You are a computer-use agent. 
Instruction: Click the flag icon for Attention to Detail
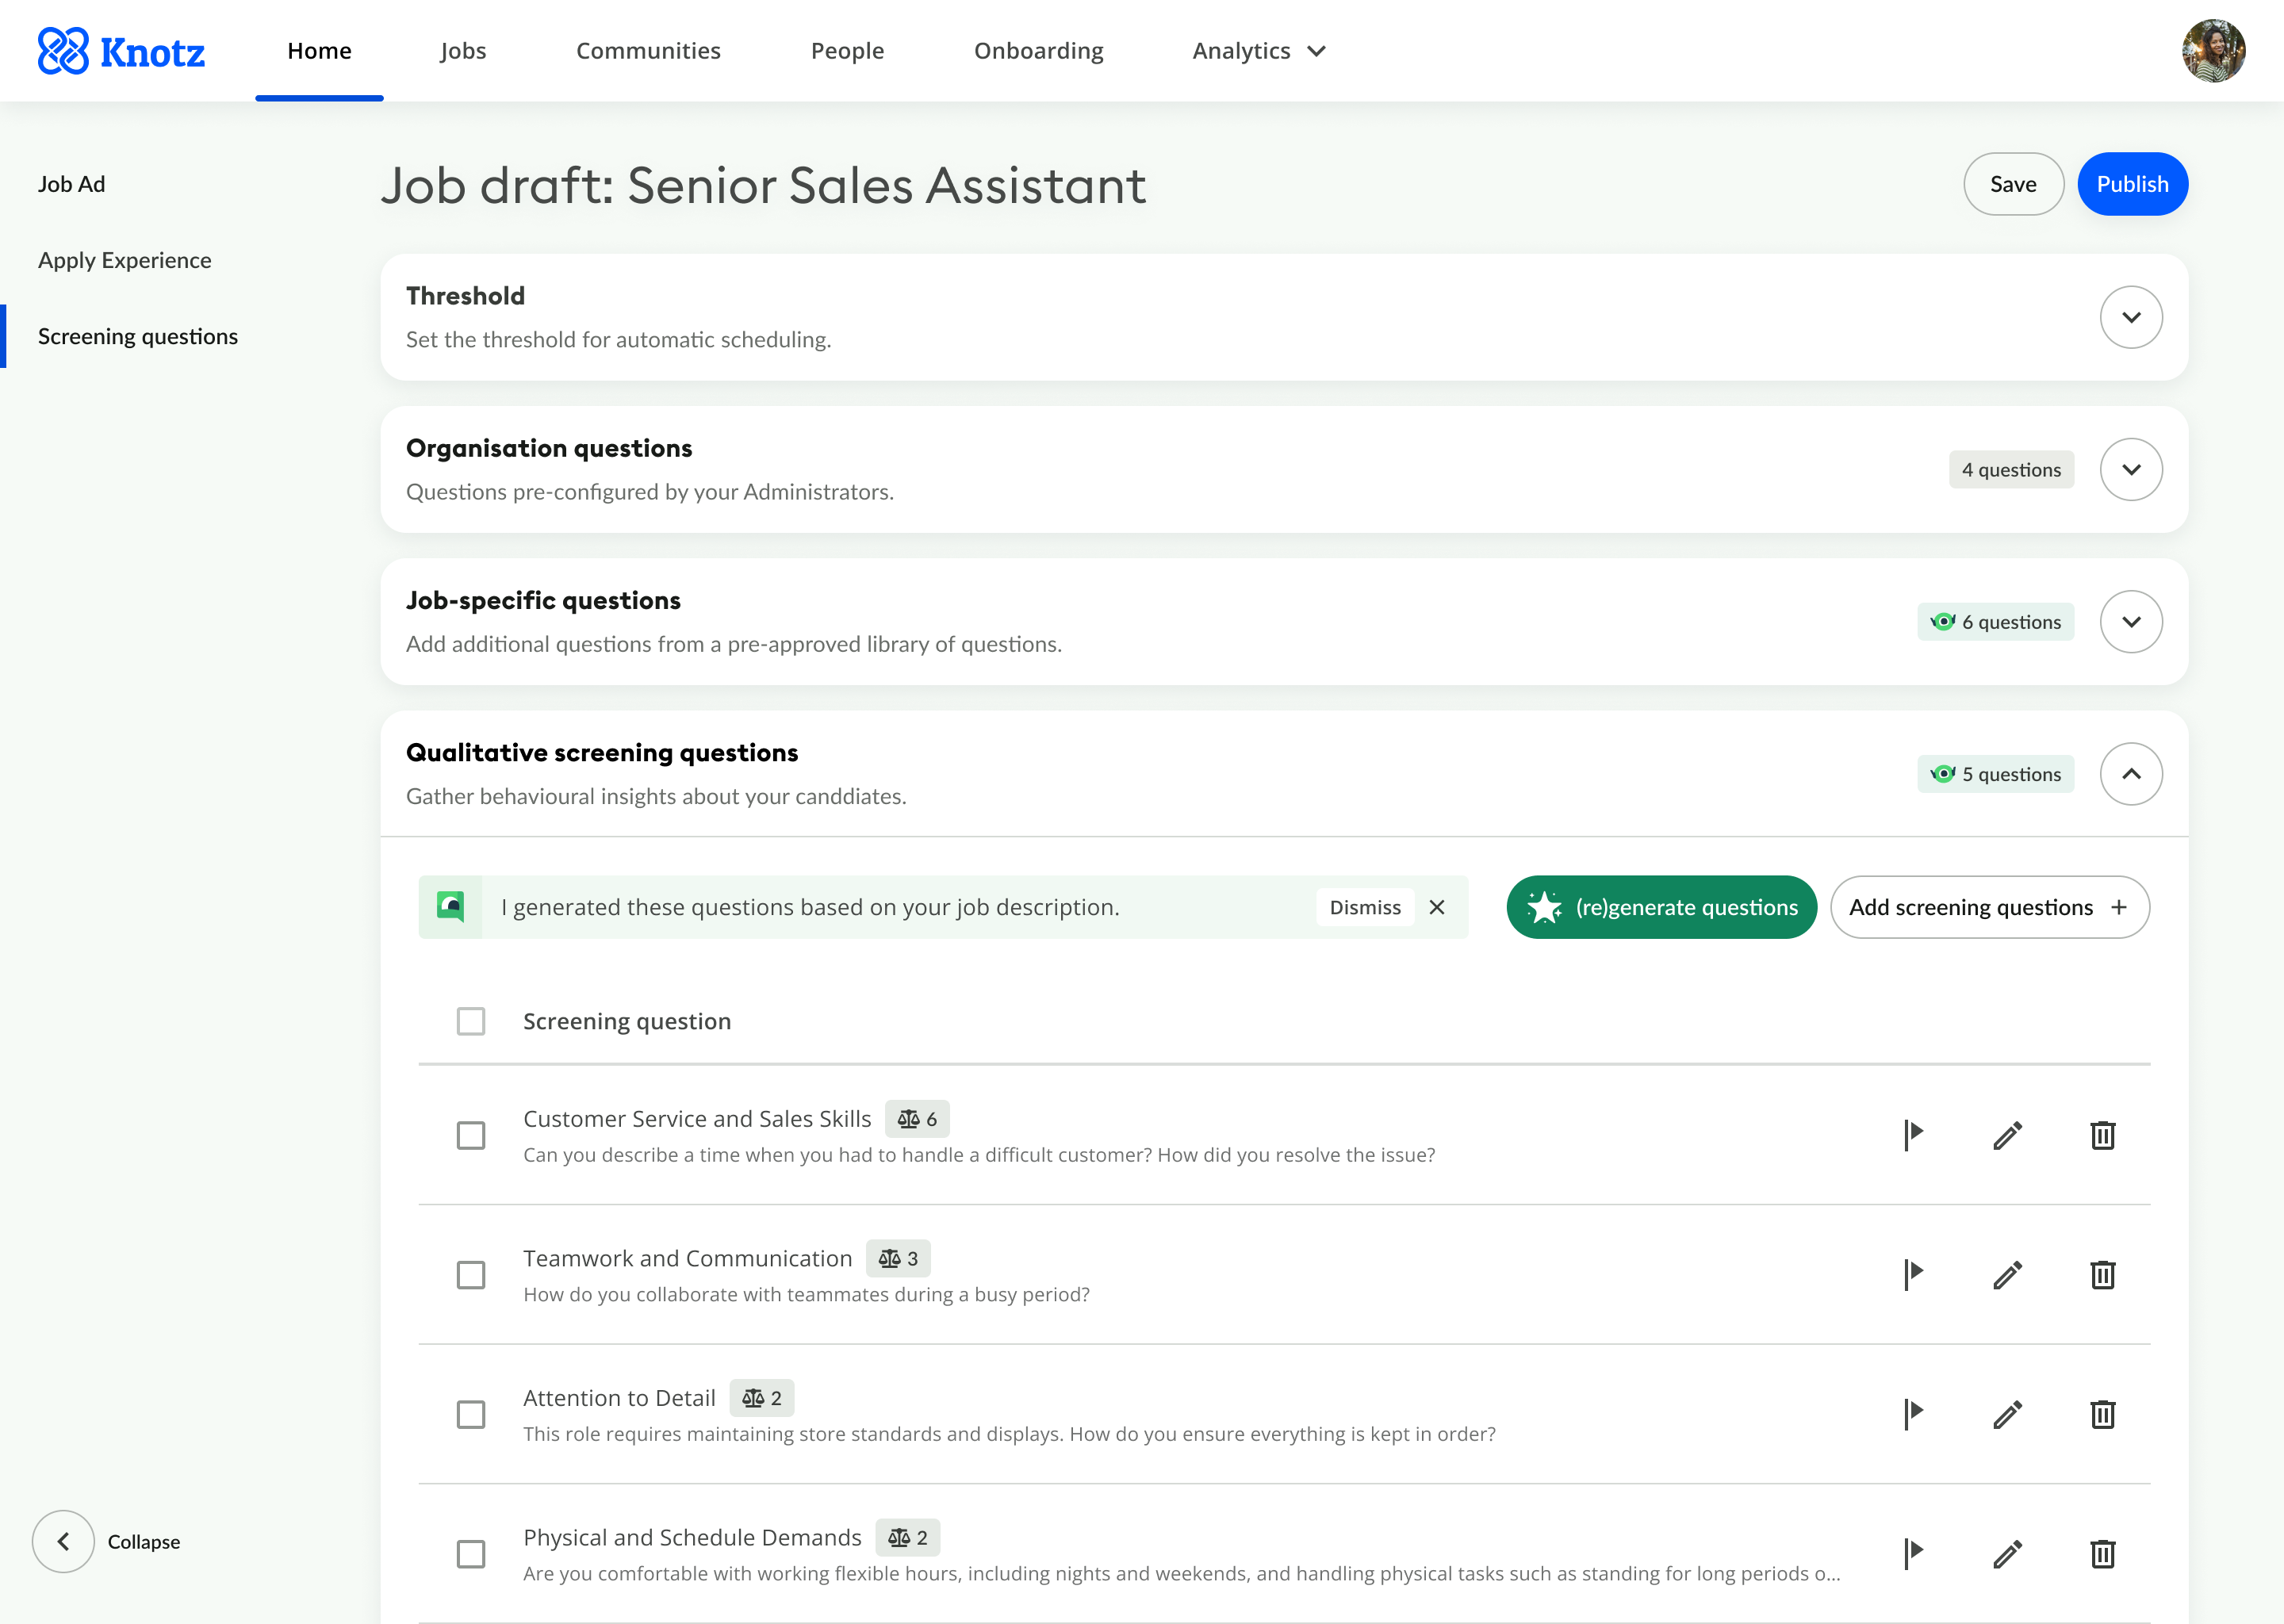click(1913, 1414)
